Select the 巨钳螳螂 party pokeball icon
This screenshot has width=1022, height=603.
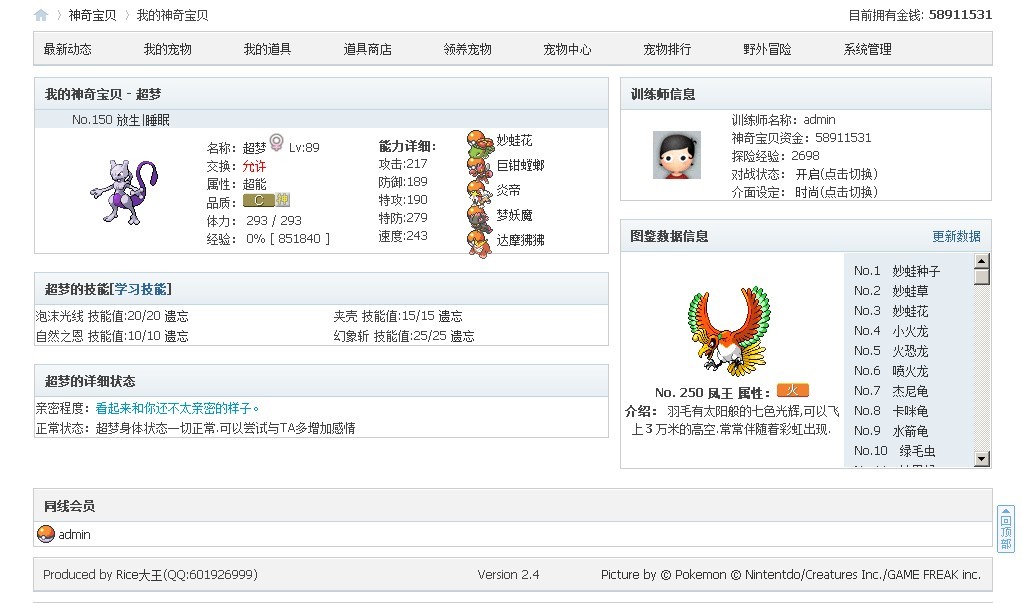point(480,168)
